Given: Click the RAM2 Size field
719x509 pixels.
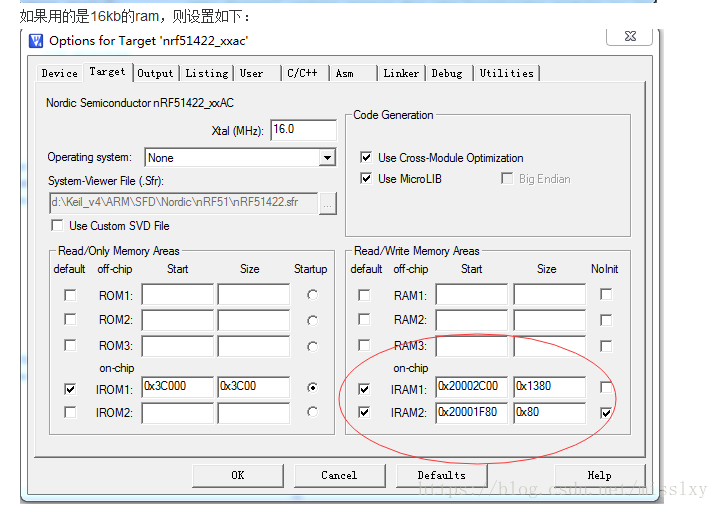Looking at the screenshot, I should tap(549, 320).
